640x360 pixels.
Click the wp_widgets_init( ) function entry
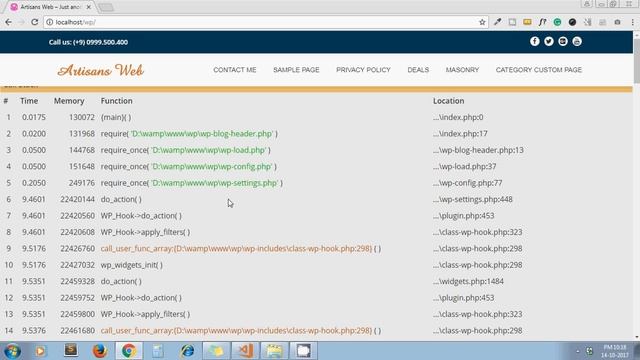[x=131, y=265]
